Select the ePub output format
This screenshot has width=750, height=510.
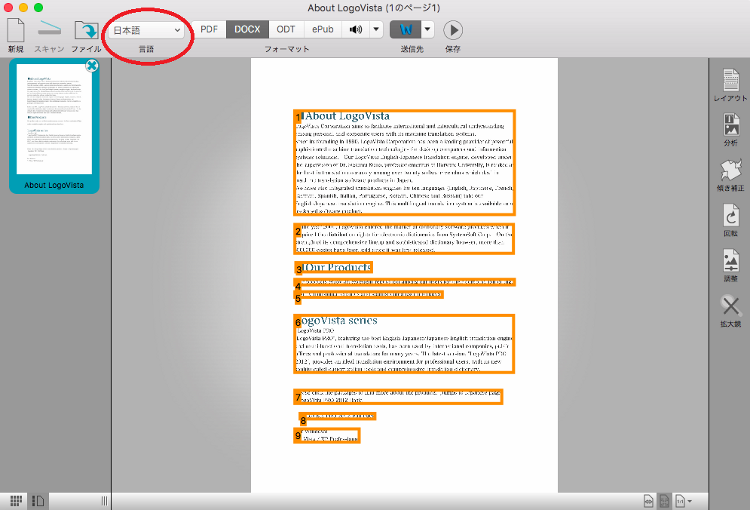coord(322,29)
